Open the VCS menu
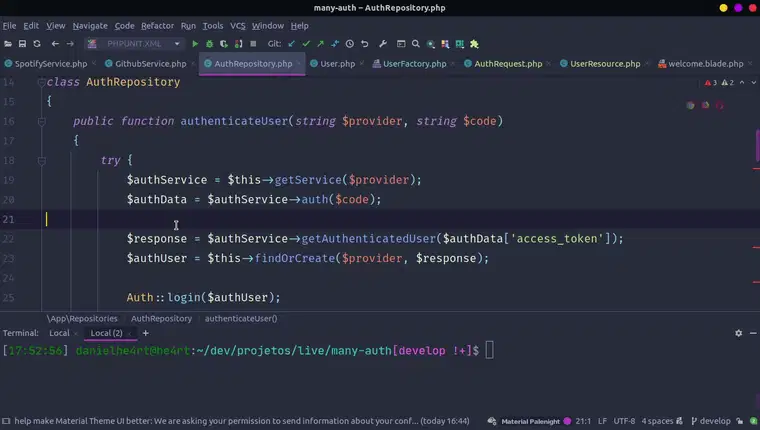 (238, 26)
